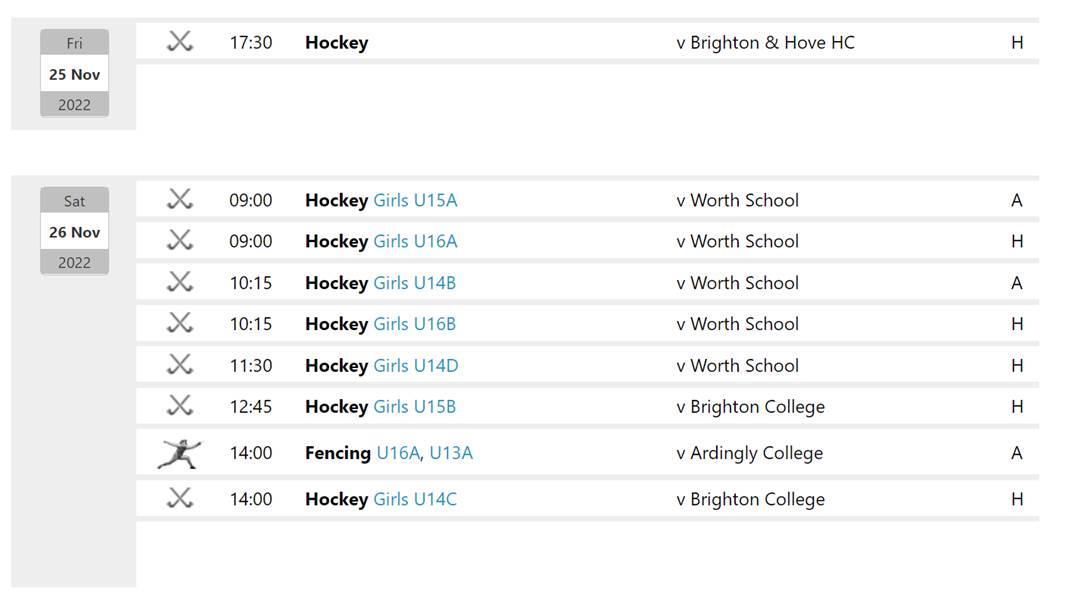Click hockey icon beside Girls U15A row
This screenshot has height=610, width=1087.
coord(180,200)
